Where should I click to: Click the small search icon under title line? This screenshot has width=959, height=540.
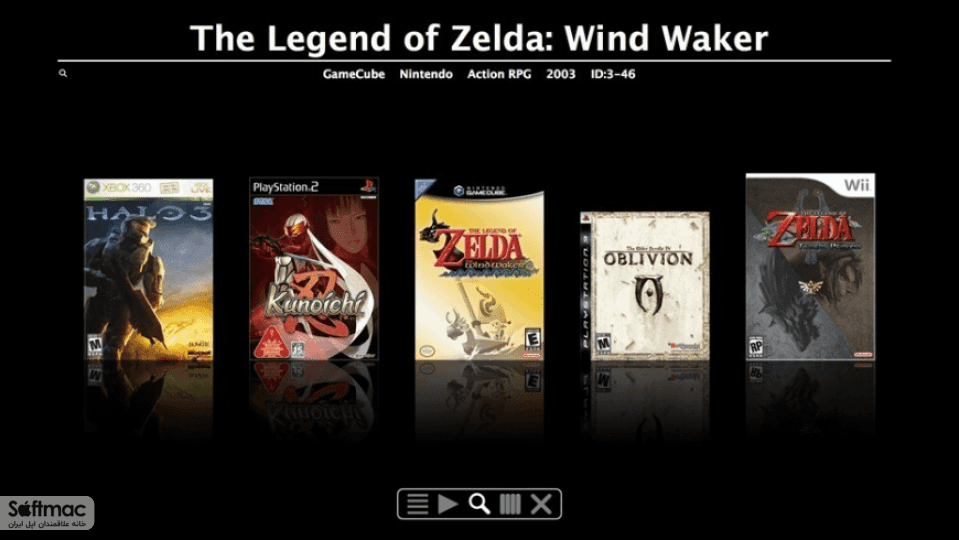[x=62, y=73]
